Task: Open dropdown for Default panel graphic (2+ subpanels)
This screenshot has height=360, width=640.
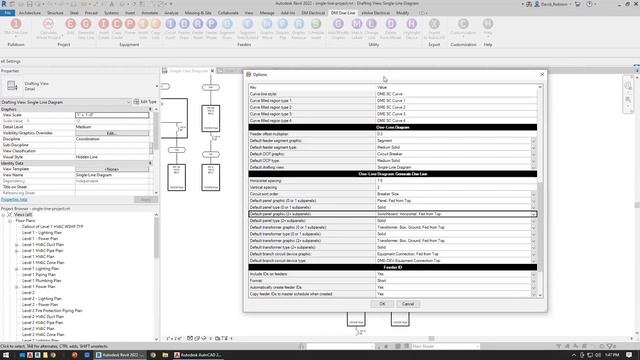Action: [x=533, y=214]
